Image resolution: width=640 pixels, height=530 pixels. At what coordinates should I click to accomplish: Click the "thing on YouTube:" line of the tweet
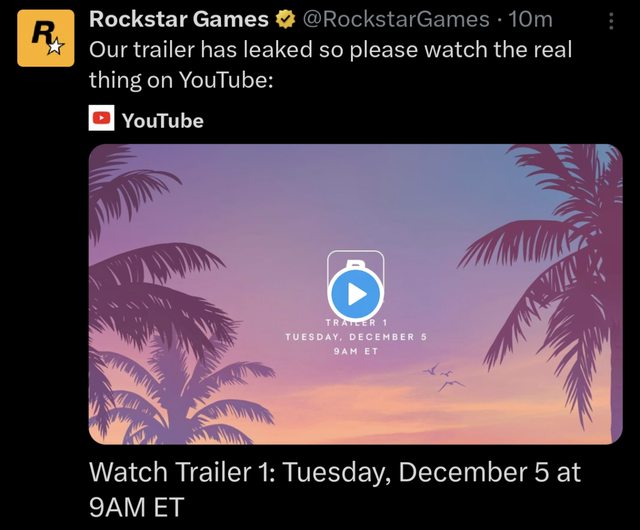(x=181, y=80)
